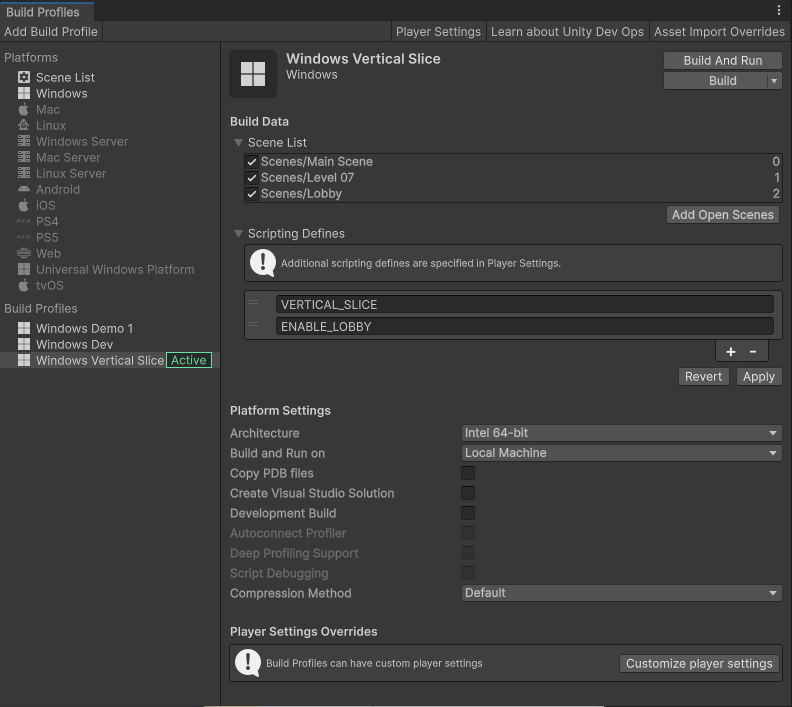Choose the Web platform icon
Image resolution: width=792 pixels, height=707 pixels.
[x=24, y=253]
